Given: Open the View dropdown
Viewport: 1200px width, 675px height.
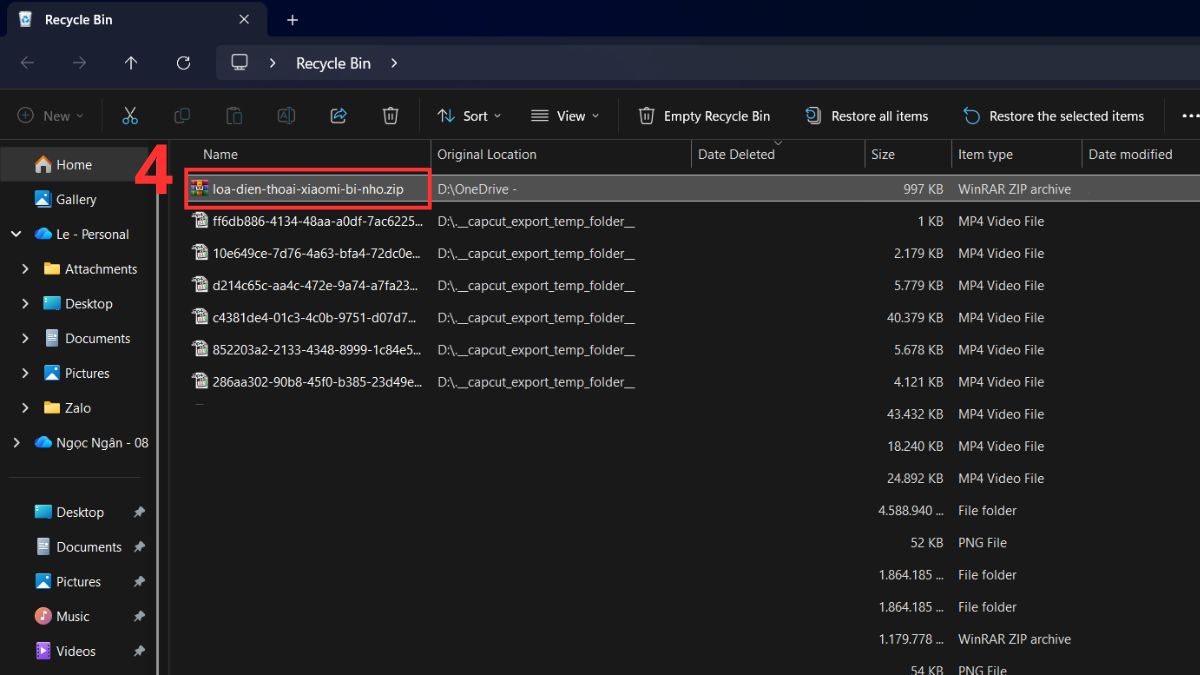Looking at the screenshot, I should click(x=564, y=115).
